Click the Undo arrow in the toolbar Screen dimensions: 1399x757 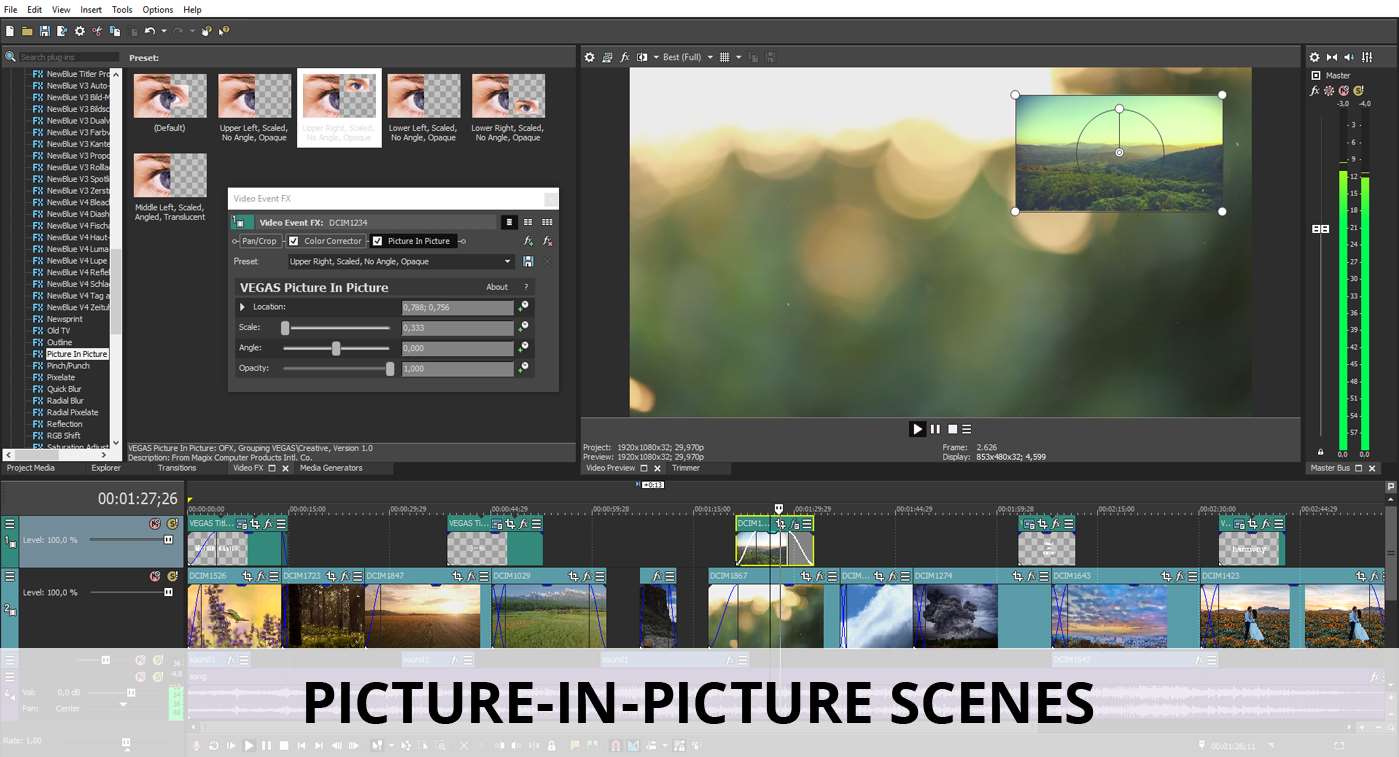[149, 31]
